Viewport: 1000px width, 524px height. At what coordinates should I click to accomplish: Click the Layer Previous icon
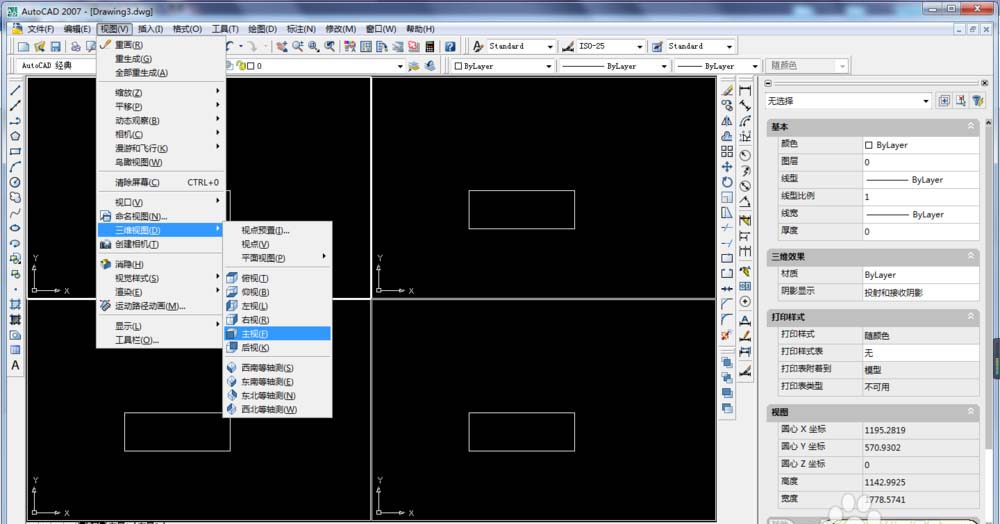(x=431, y=66)
